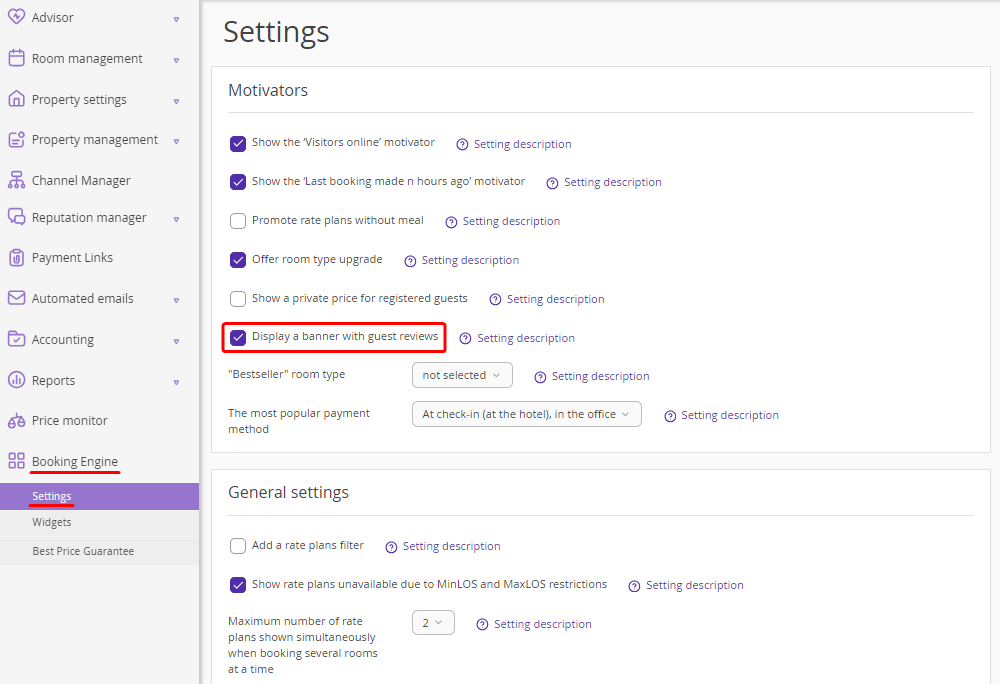Image resolution: width=1000 pixels, height=684 pixels.
Task: Expand the Reputation manager menu arrow
Action: [177, 219]
